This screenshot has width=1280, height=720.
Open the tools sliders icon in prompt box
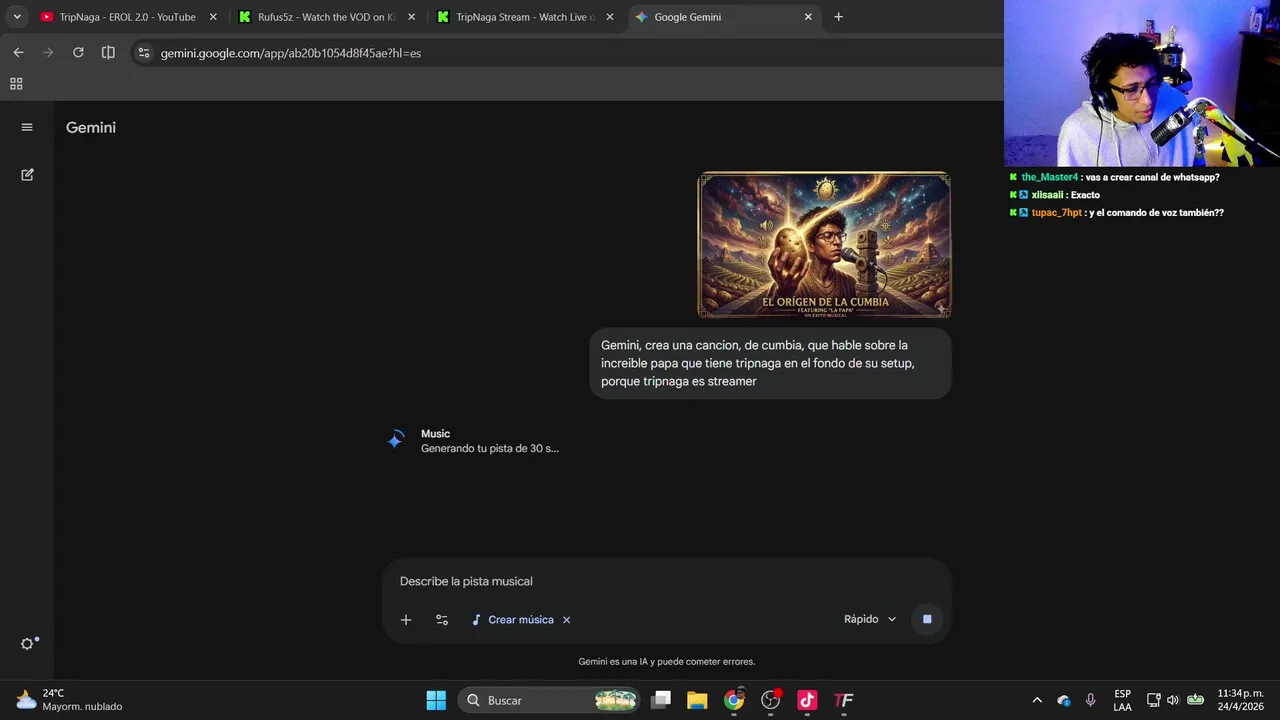tap(442, 620)
